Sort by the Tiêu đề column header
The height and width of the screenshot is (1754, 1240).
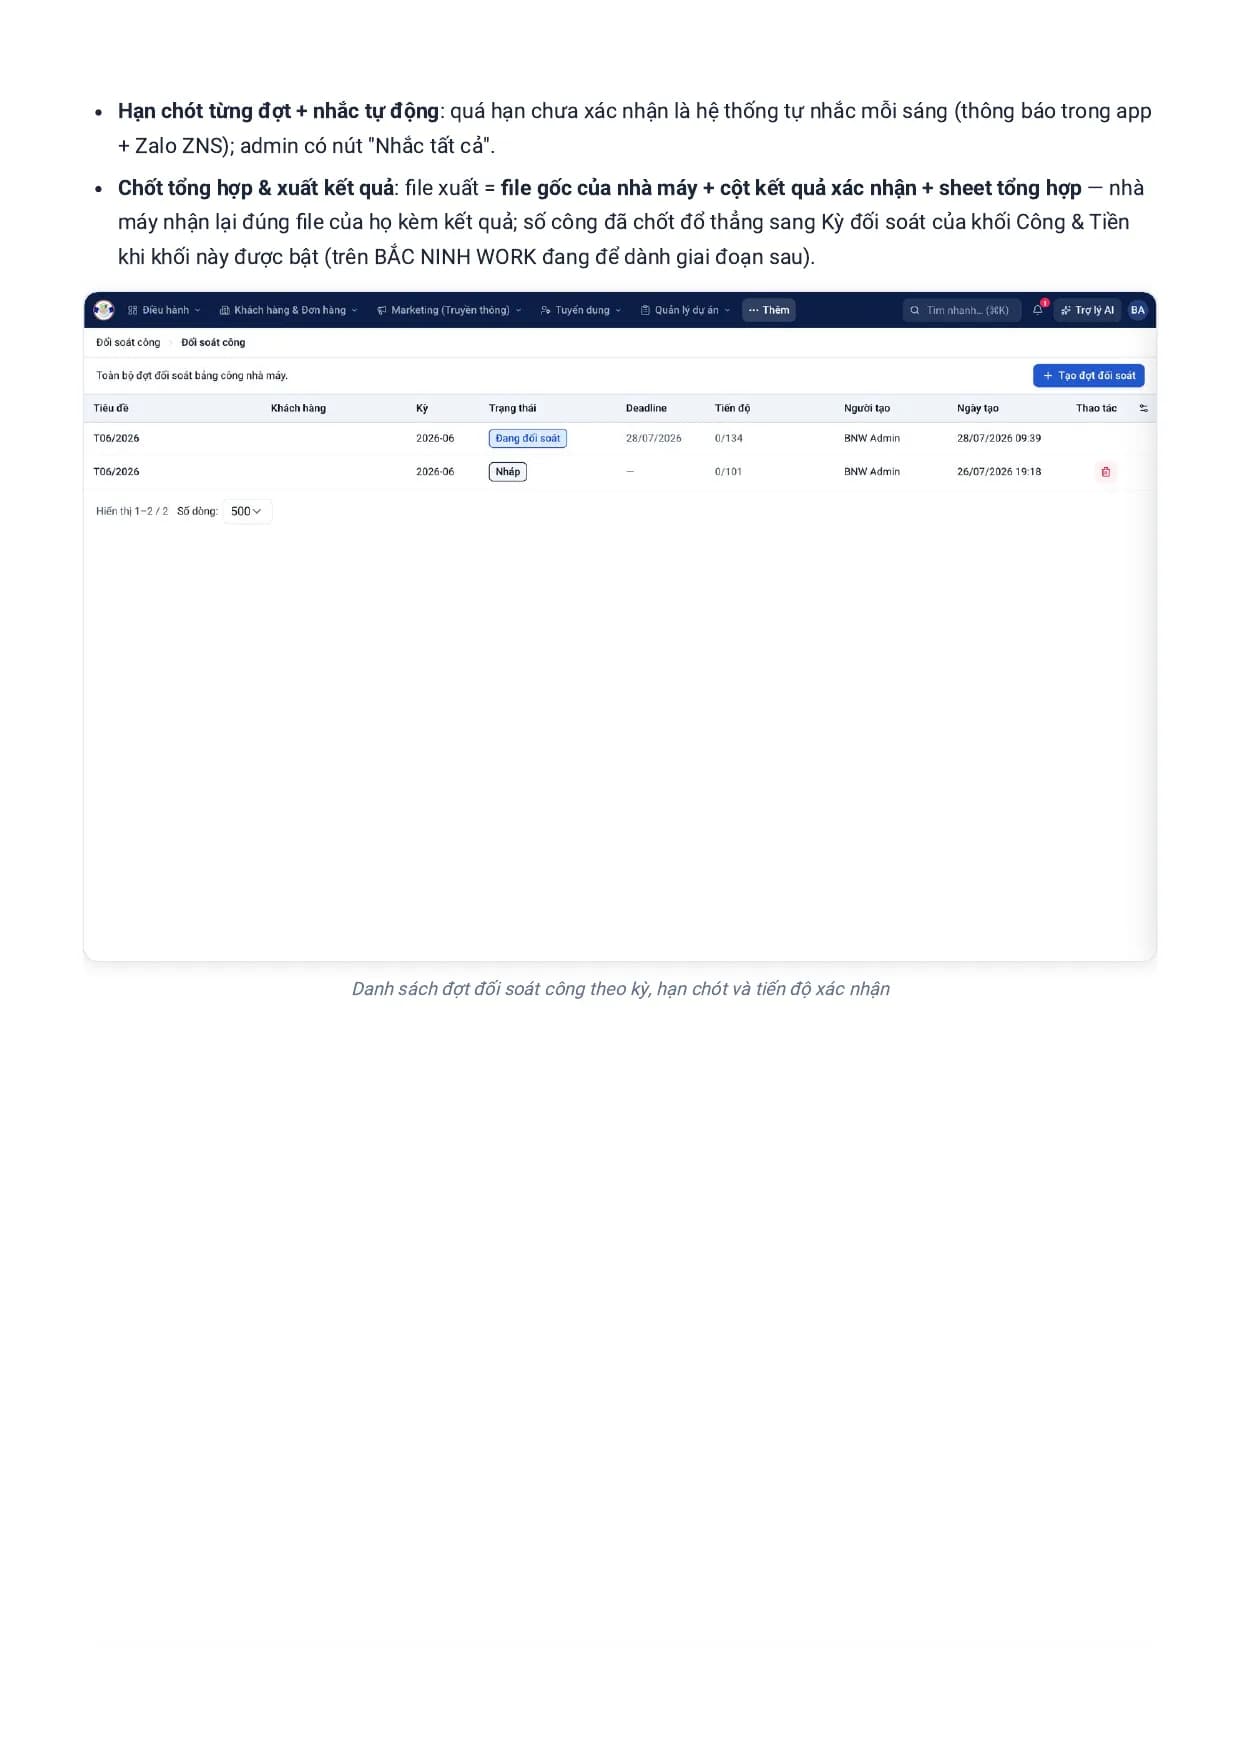pyautogui.click(x=111, y=408)
